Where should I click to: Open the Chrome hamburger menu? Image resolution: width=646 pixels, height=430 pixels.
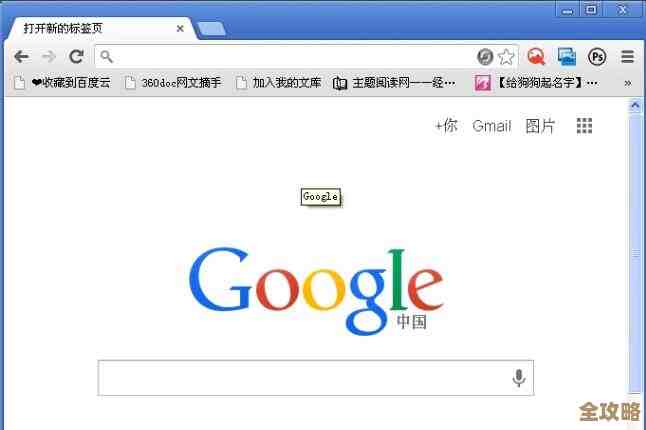pos(627,57)
